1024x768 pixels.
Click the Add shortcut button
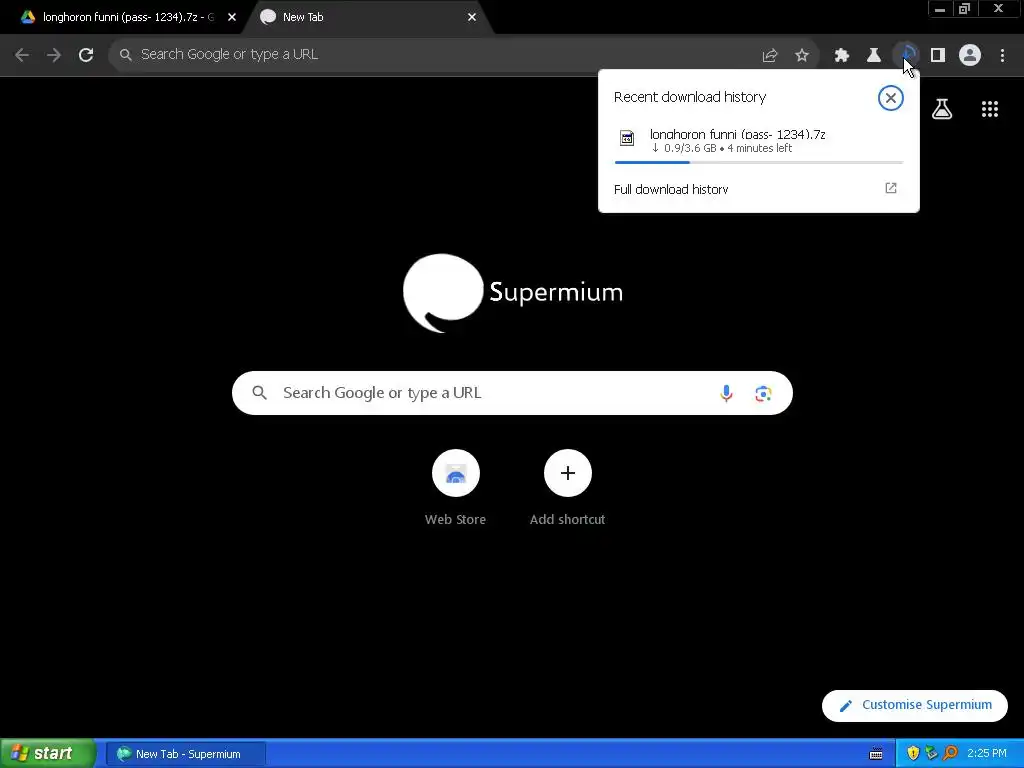[x=568, y=488]
